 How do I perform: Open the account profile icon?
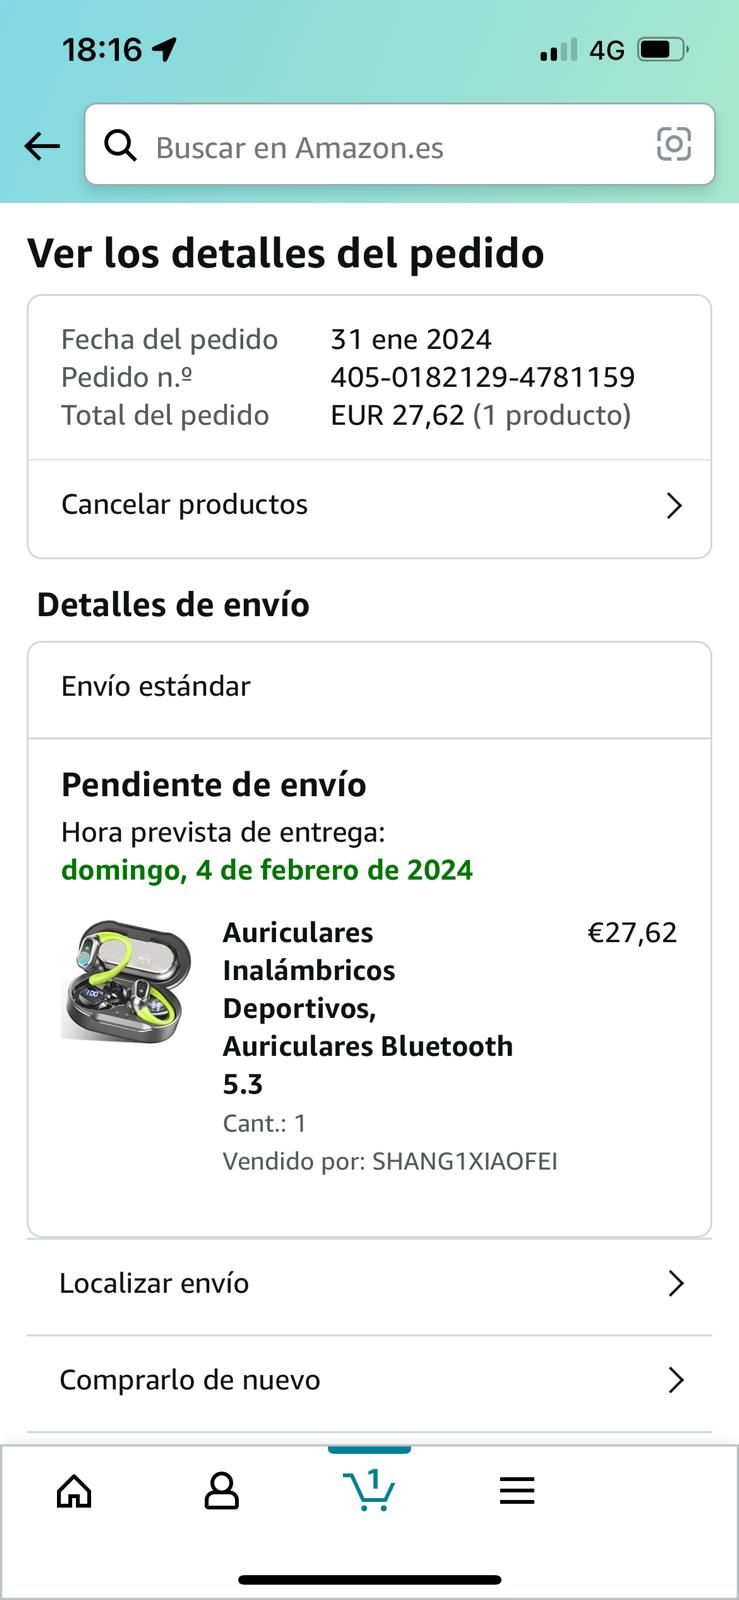(x=221, y=1491)
